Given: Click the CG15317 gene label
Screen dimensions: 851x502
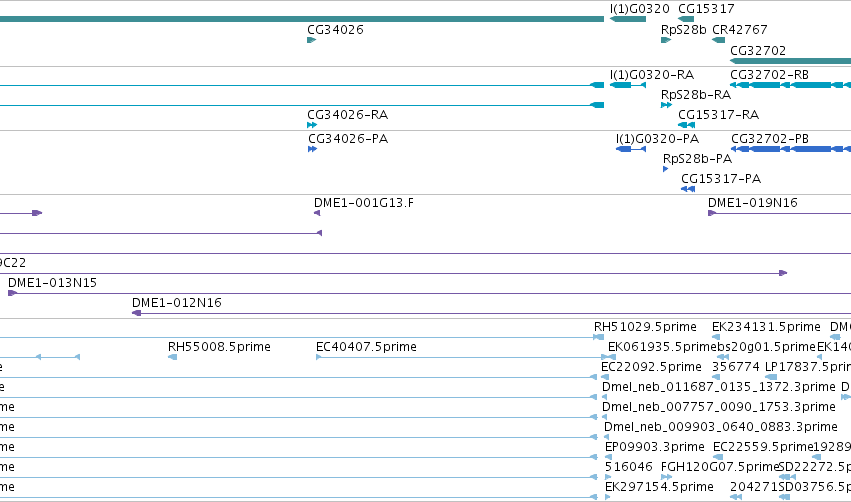Looking at the screenshot, I should click(x=706, y=9).
